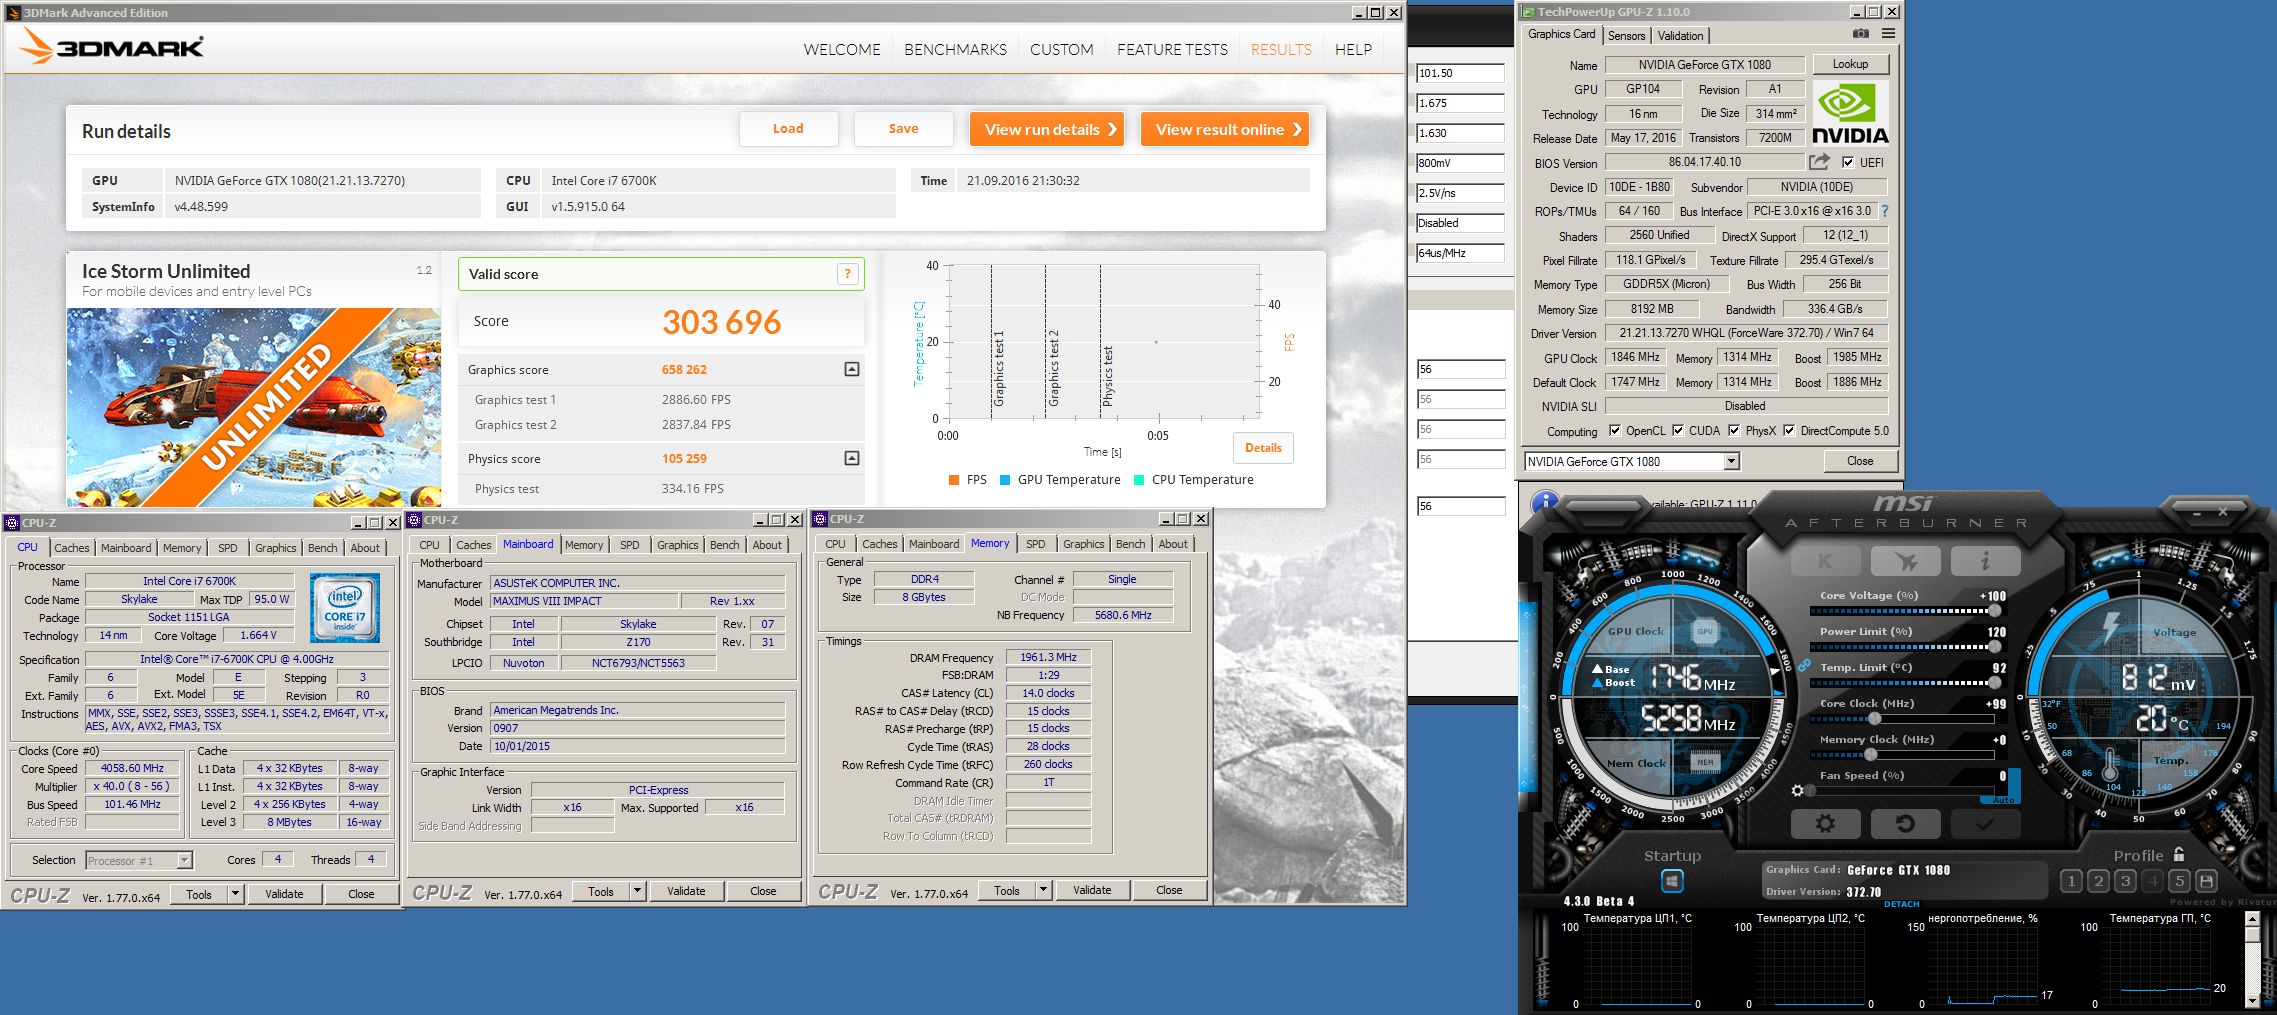Click View run details button
2277x1015 pixels.
click(x=1047, y=129)
